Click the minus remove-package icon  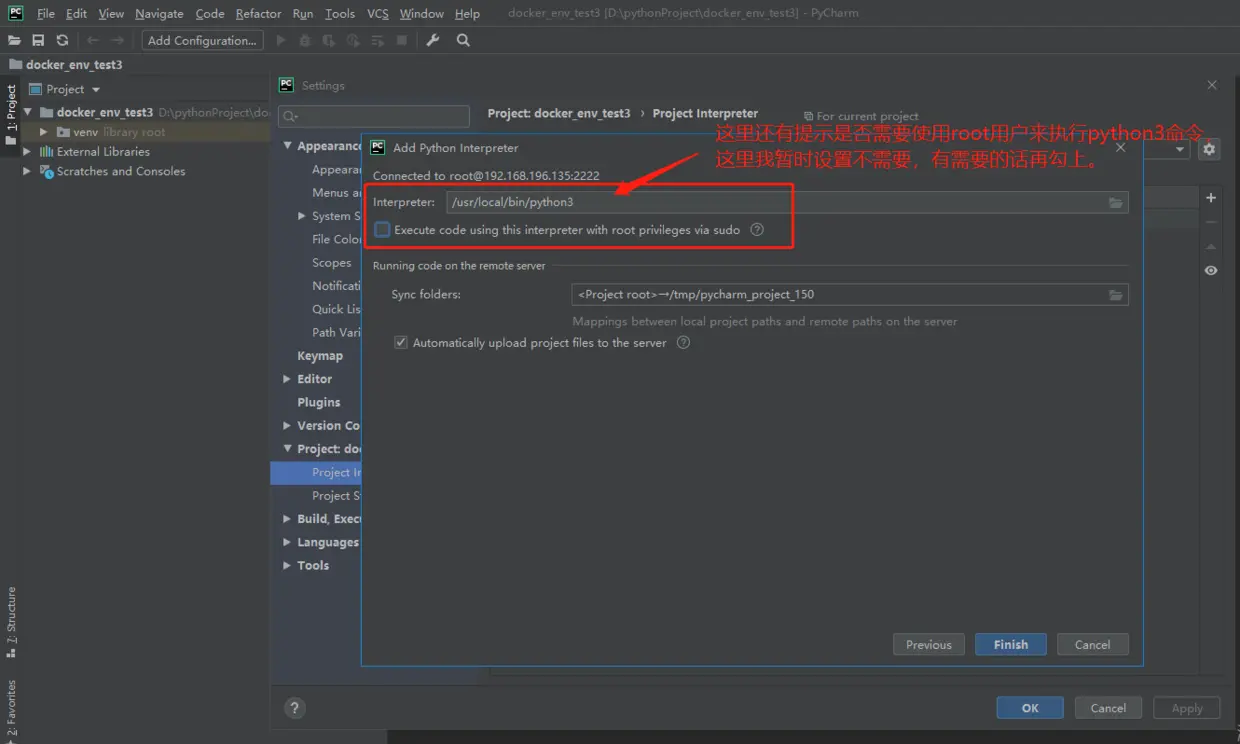[1211, 222]
